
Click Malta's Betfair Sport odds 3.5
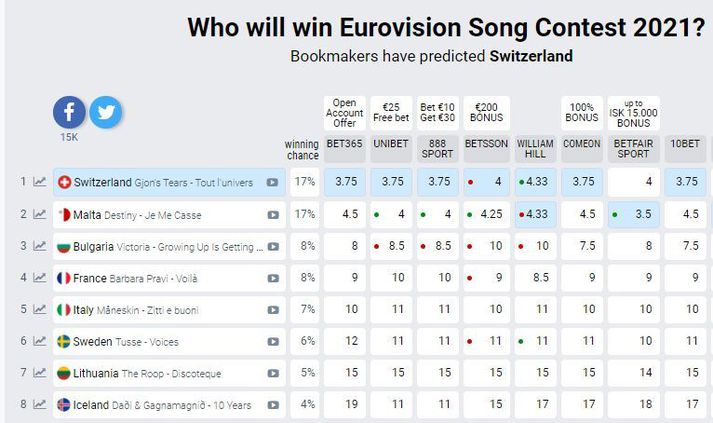point(633,214)
